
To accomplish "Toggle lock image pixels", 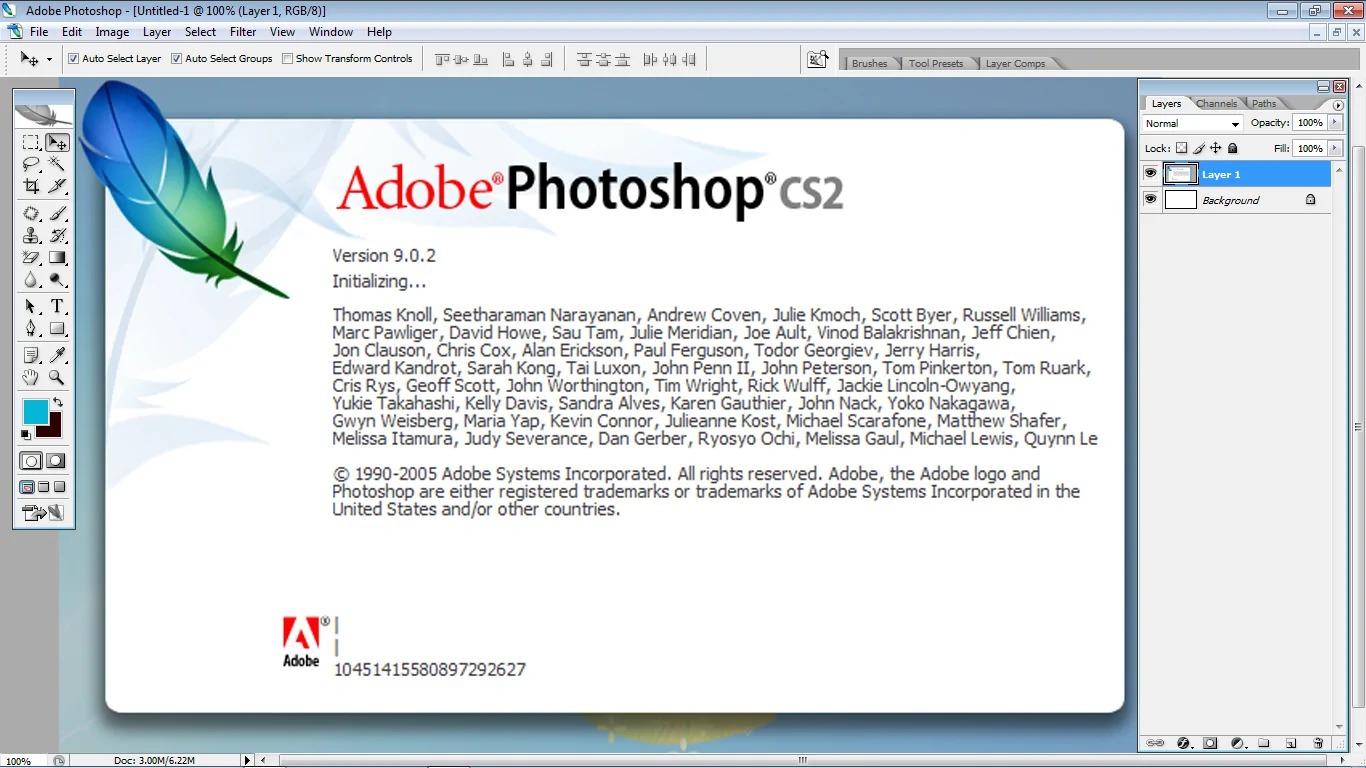I will (1199, 148).
